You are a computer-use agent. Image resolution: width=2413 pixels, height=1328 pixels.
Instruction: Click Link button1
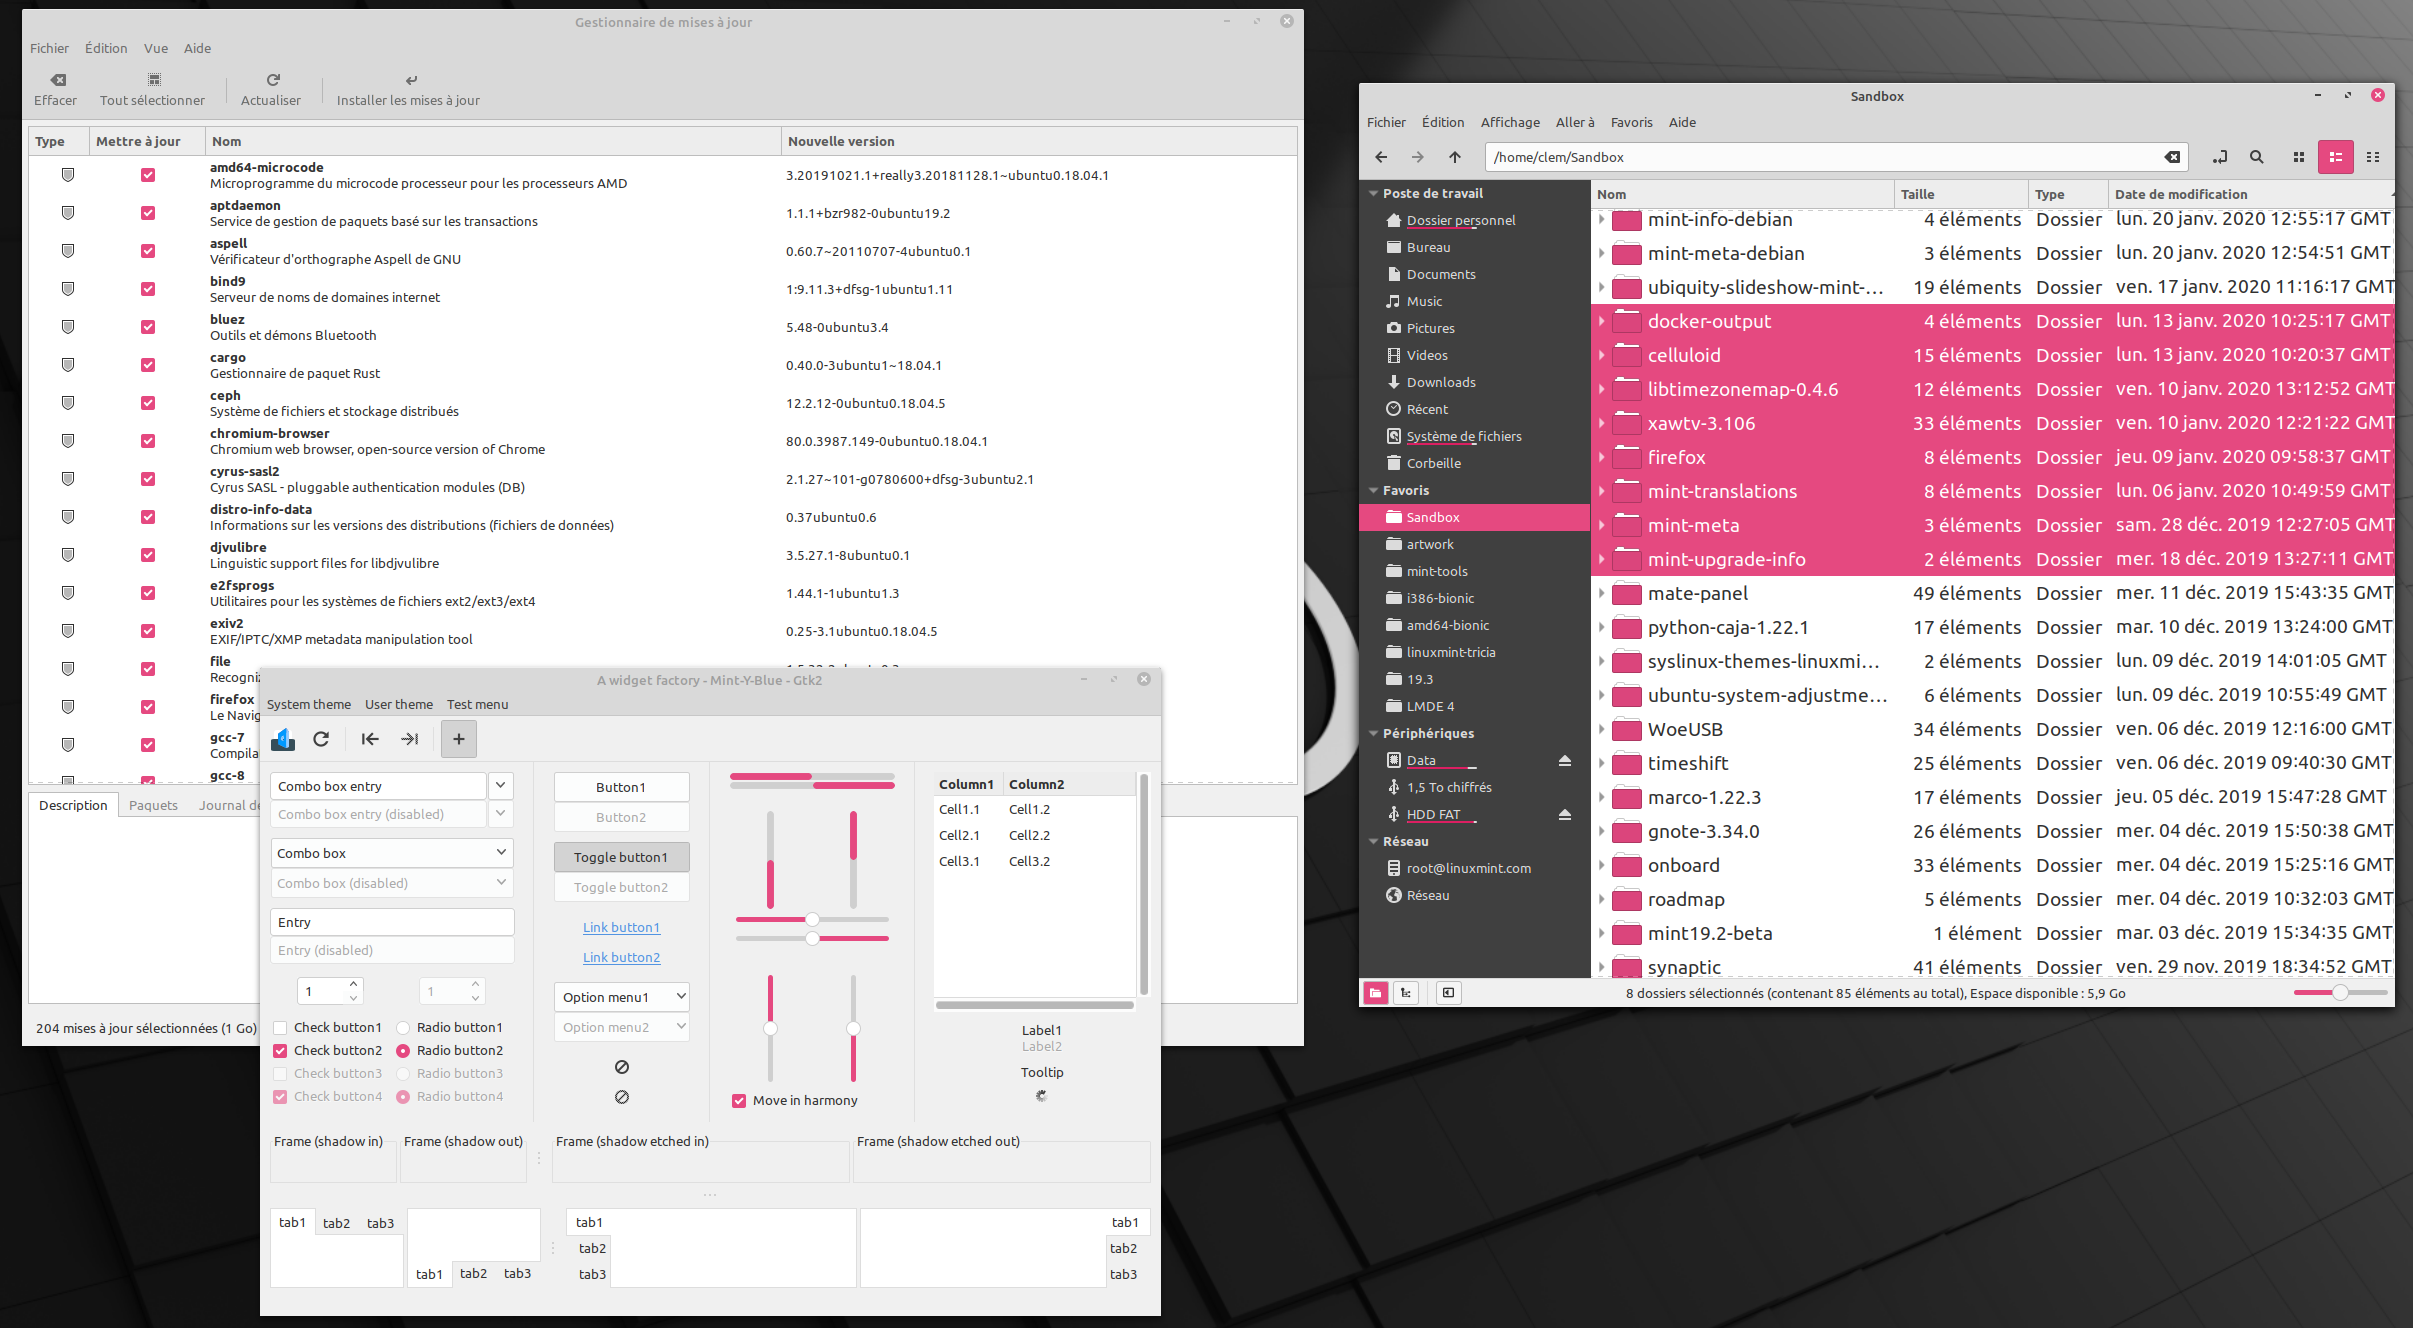point(621,927)
